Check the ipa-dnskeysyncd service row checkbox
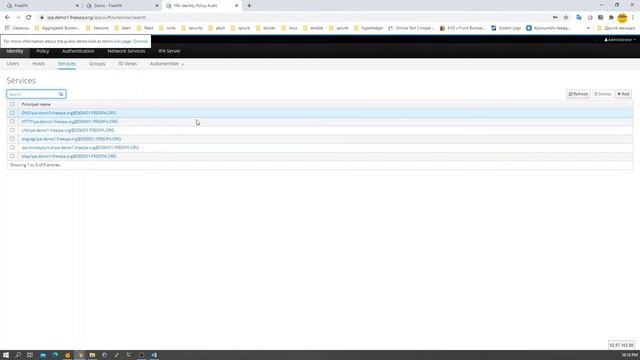Image resolution: width=640 pixels, height=360 pixels. pos(12,147)
